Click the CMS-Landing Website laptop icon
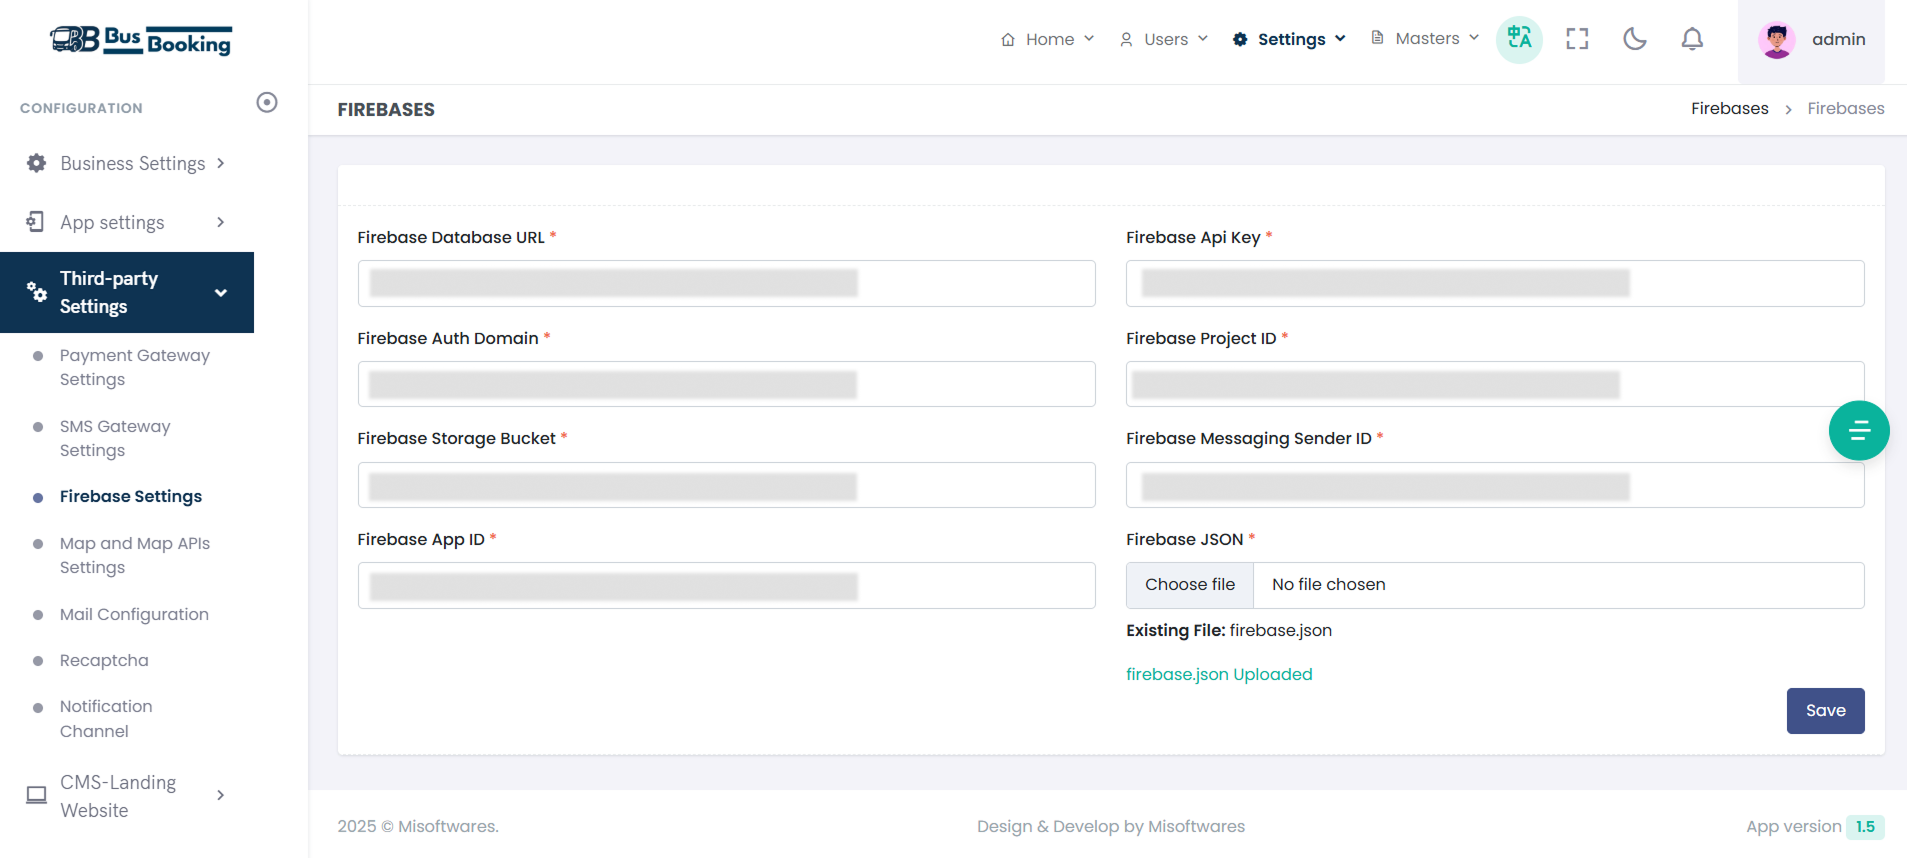The height and width of the screenshot is (858, 1907). pyautogui.click(x=36, y=795)
